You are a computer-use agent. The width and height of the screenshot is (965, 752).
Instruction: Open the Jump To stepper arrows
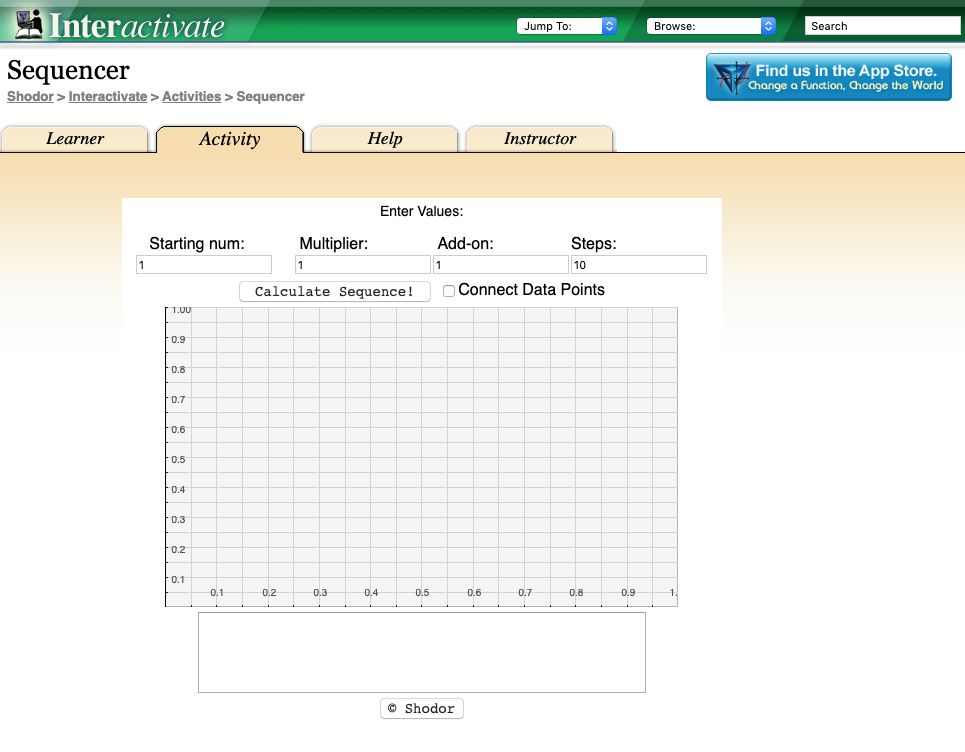pos(608,25)
